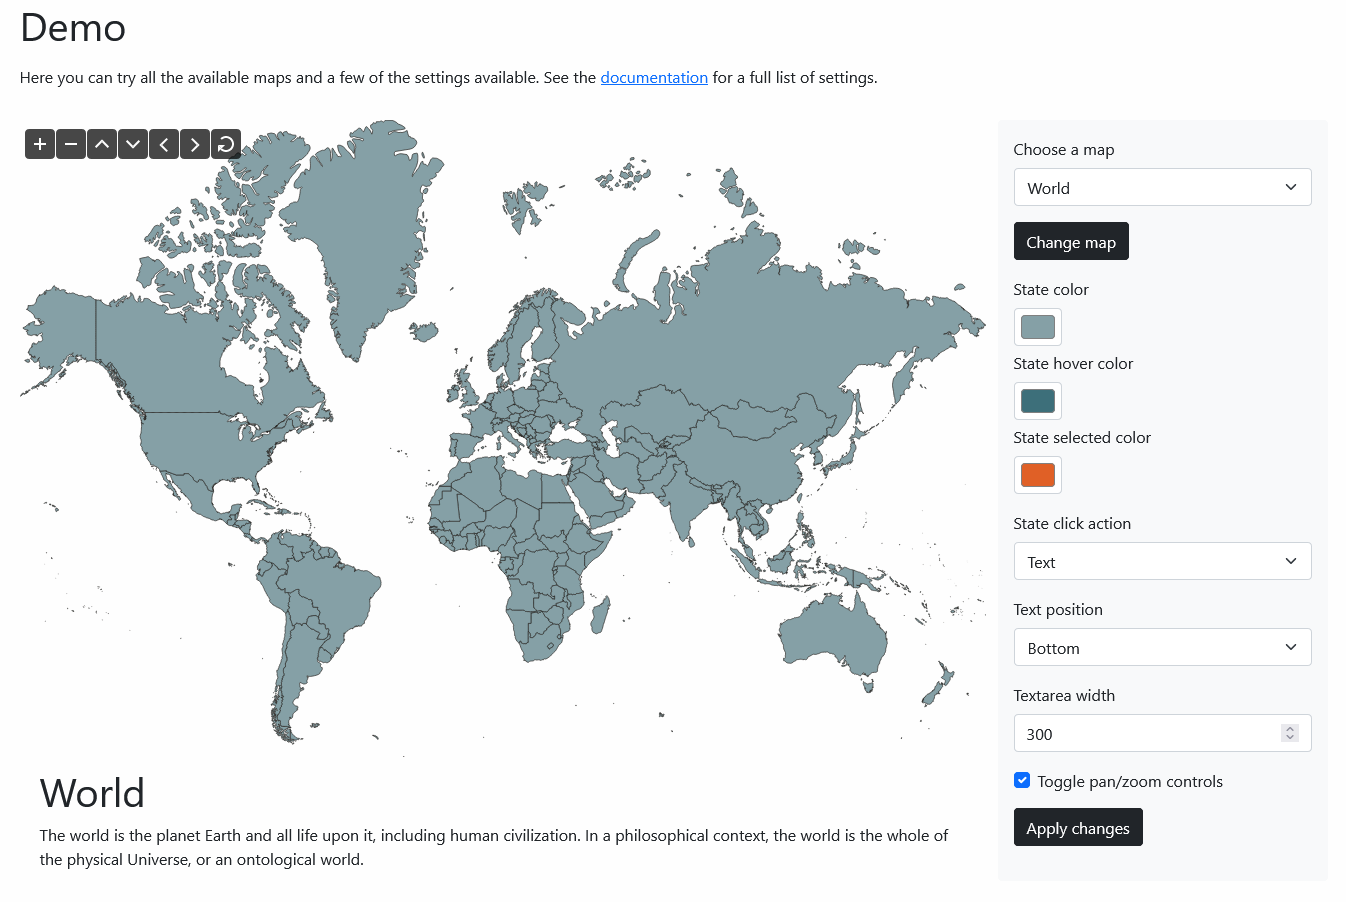Screen dimensions: 1346x902
Task: Open the Choose a map dropdown
Action: pos(1162,187)
